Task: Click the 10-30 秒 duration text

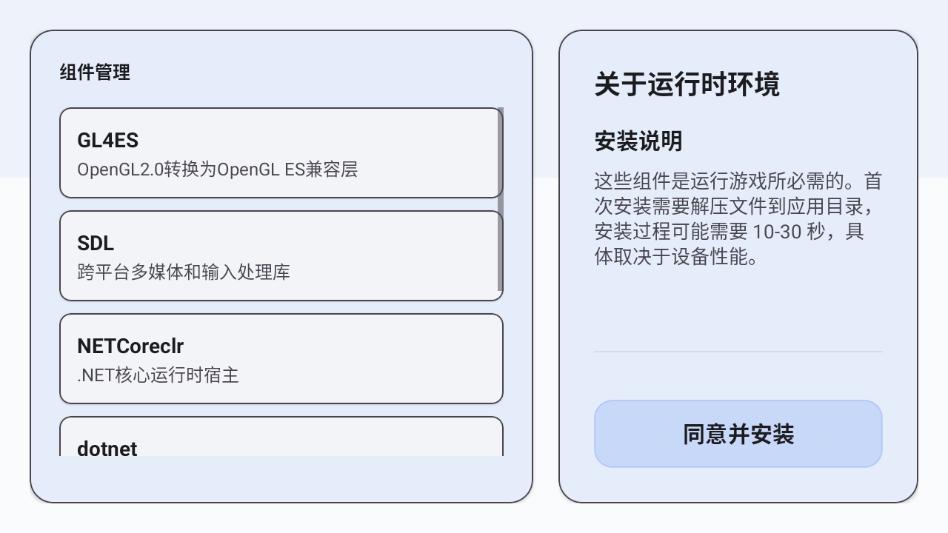Action: pyautogui.click(x=791, y=232)
